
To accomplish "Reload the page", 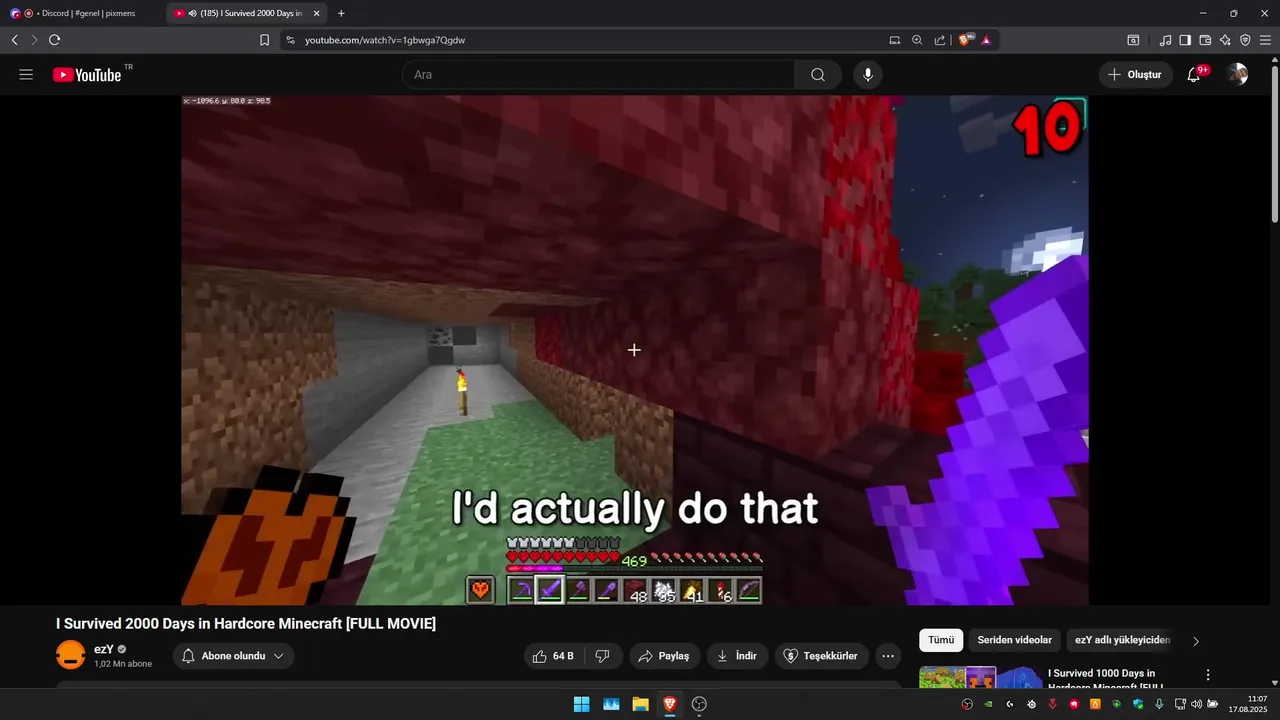I will [54, 40].
